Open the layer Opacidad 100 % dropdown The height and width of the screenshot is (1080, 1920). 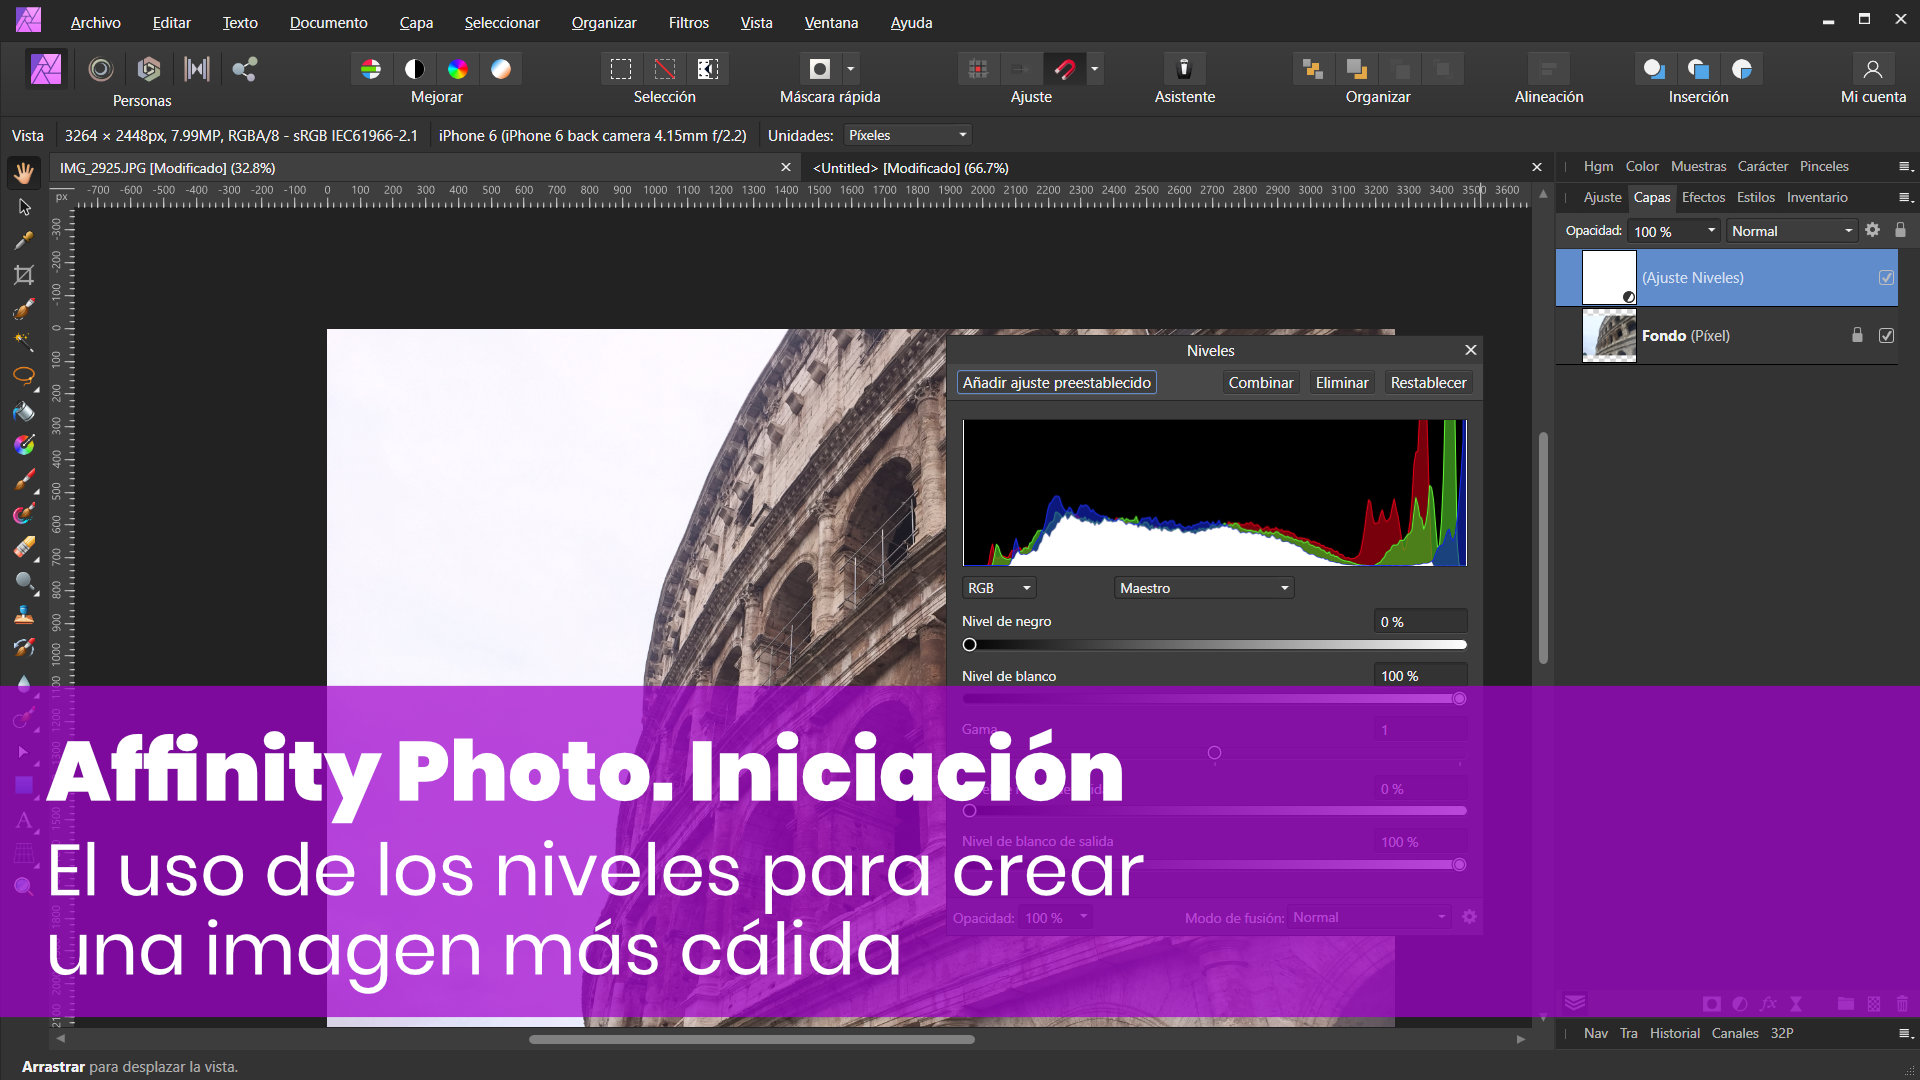click(1674, 231)
